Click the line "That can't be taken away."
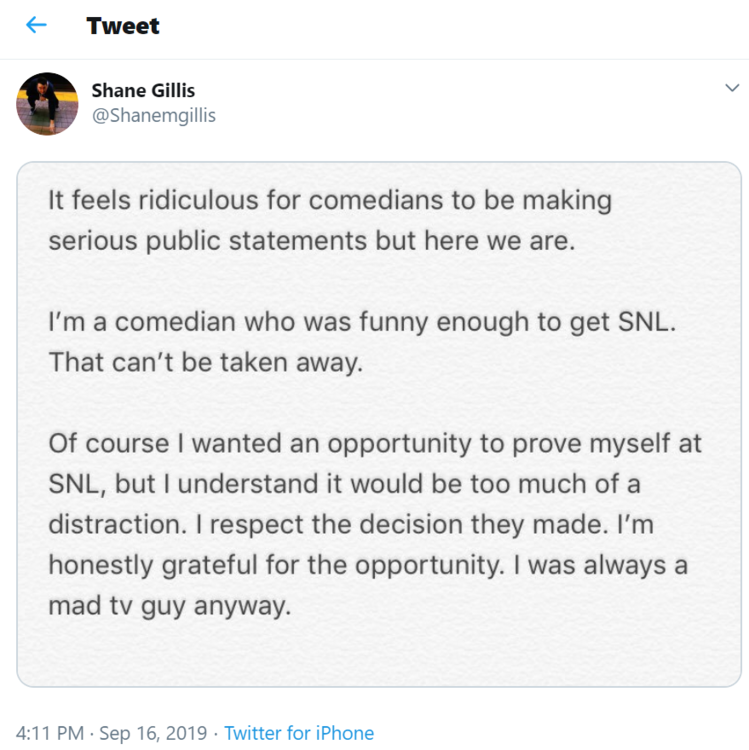 (x=206, y=361)
